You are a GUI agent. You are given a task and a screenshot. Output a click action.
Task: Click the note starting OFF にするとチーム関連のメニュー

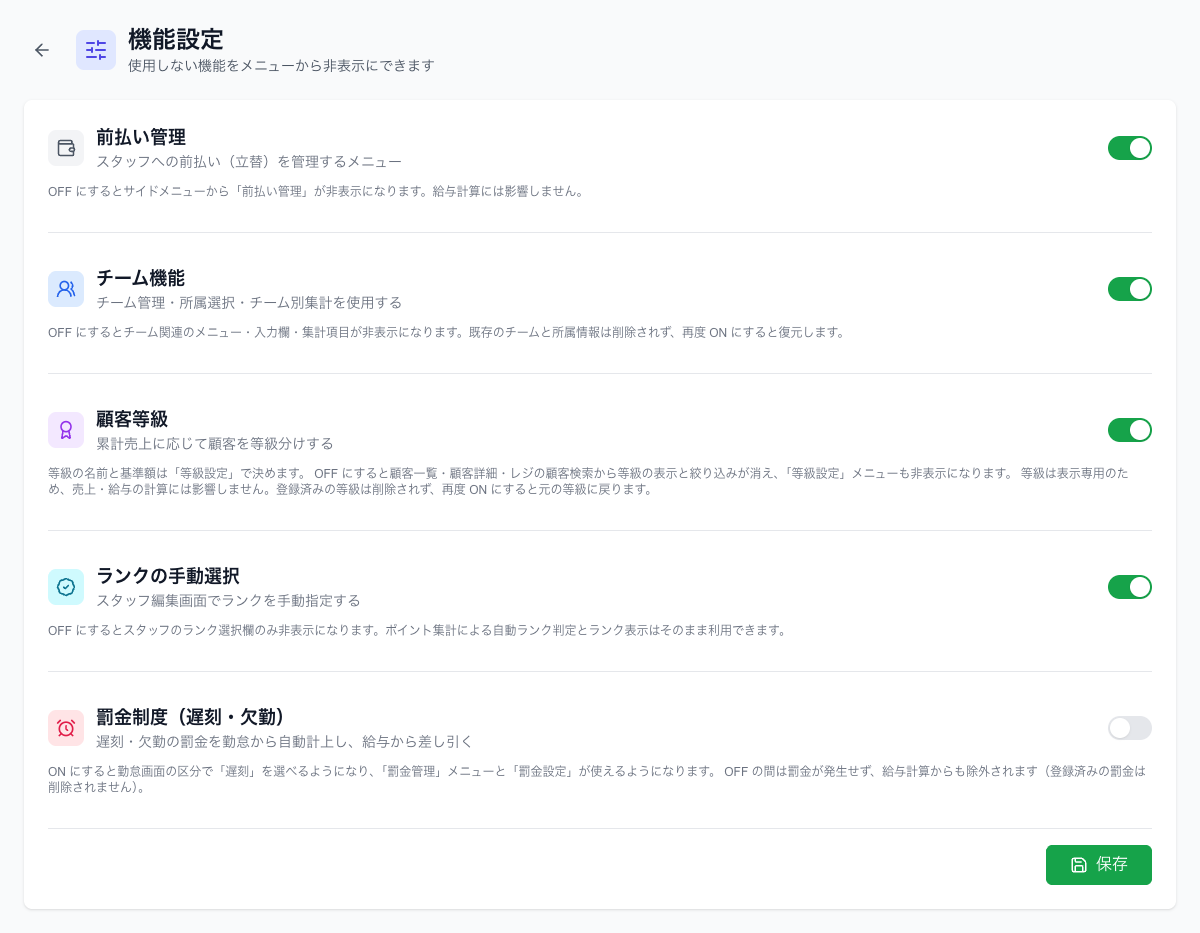click(x=447, y=332)
